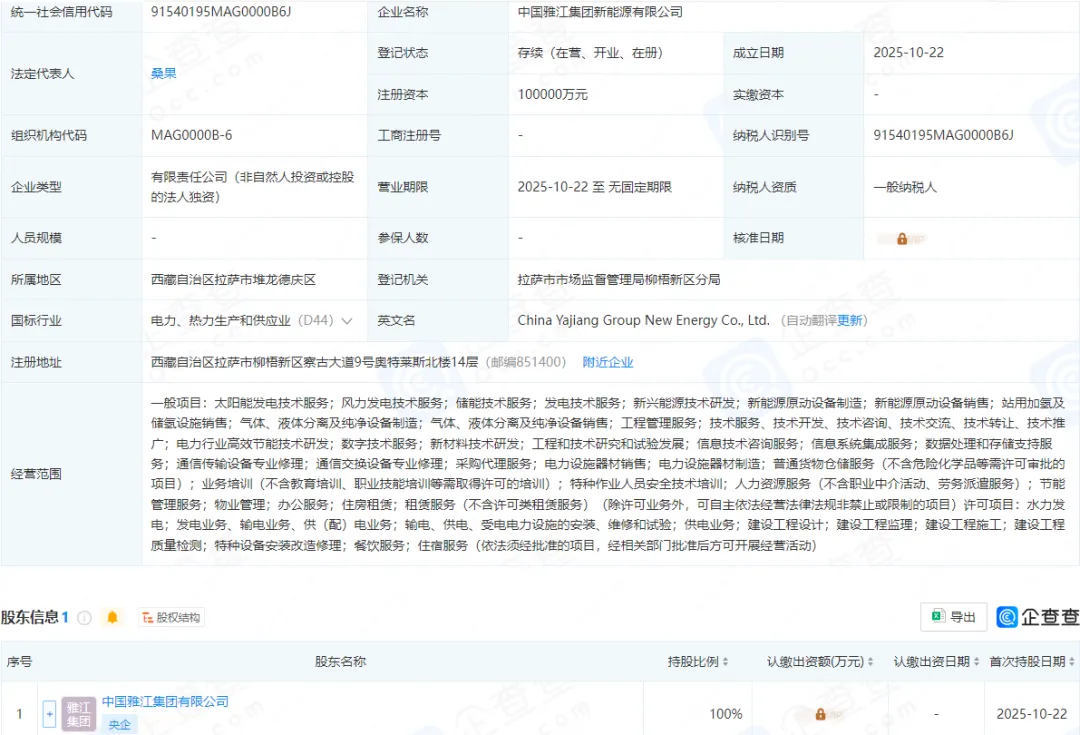This screenshot has height=735, width=1080.
Task: Click the lock icon in the 认缴出资额 cell
Action: click(823, 713)
